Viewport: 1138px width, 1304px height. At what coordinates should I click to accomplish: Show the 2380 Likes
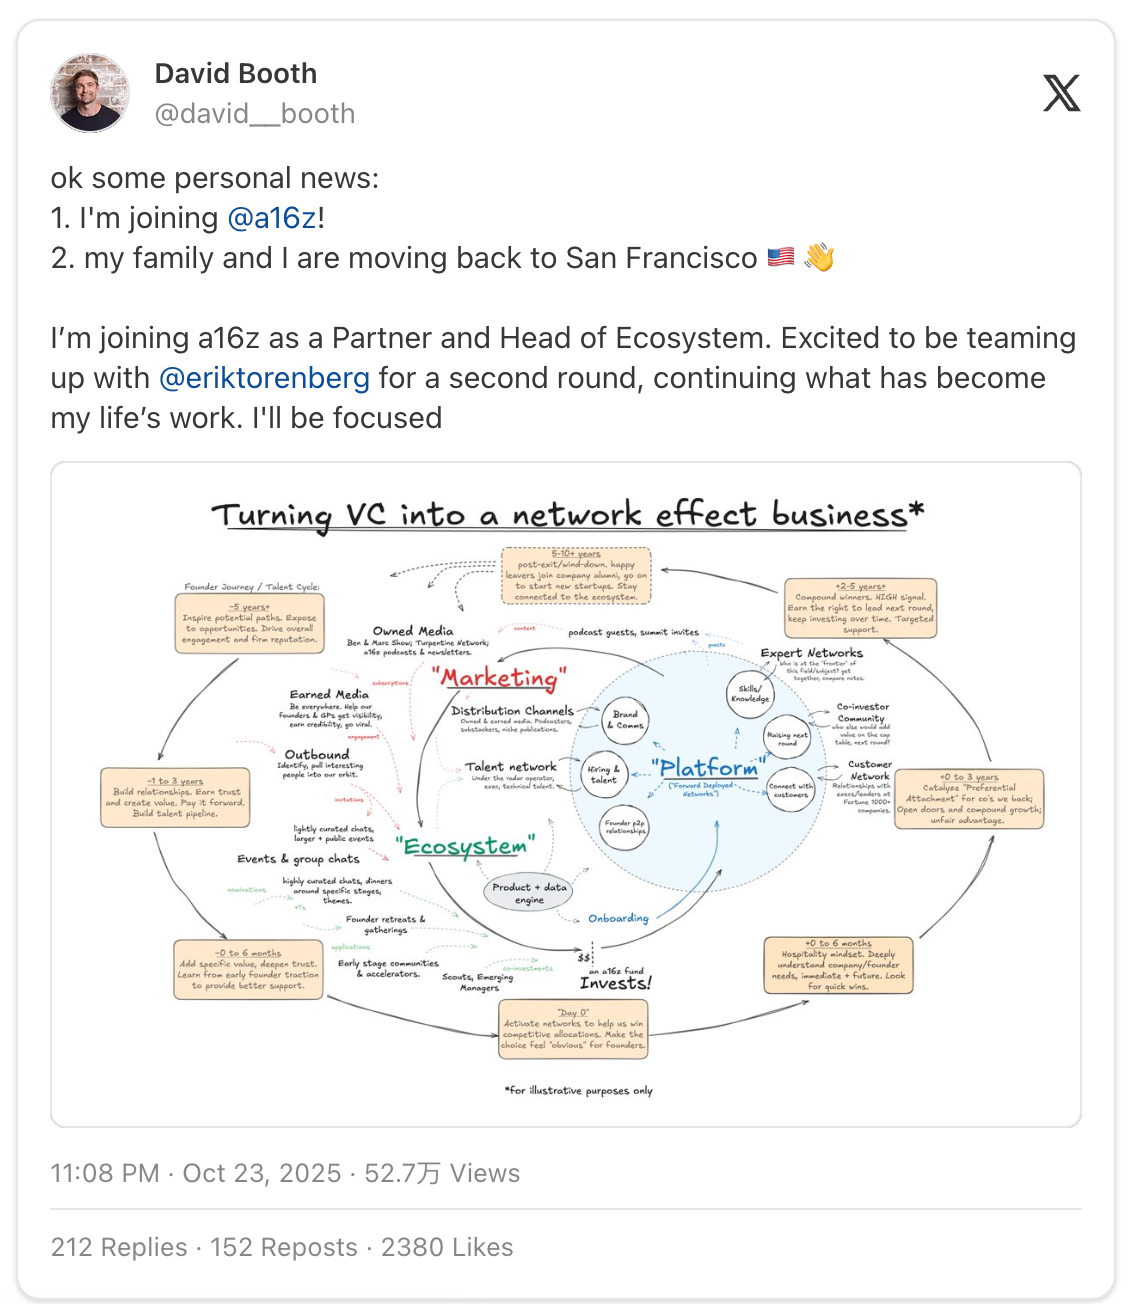(447, 1247)
